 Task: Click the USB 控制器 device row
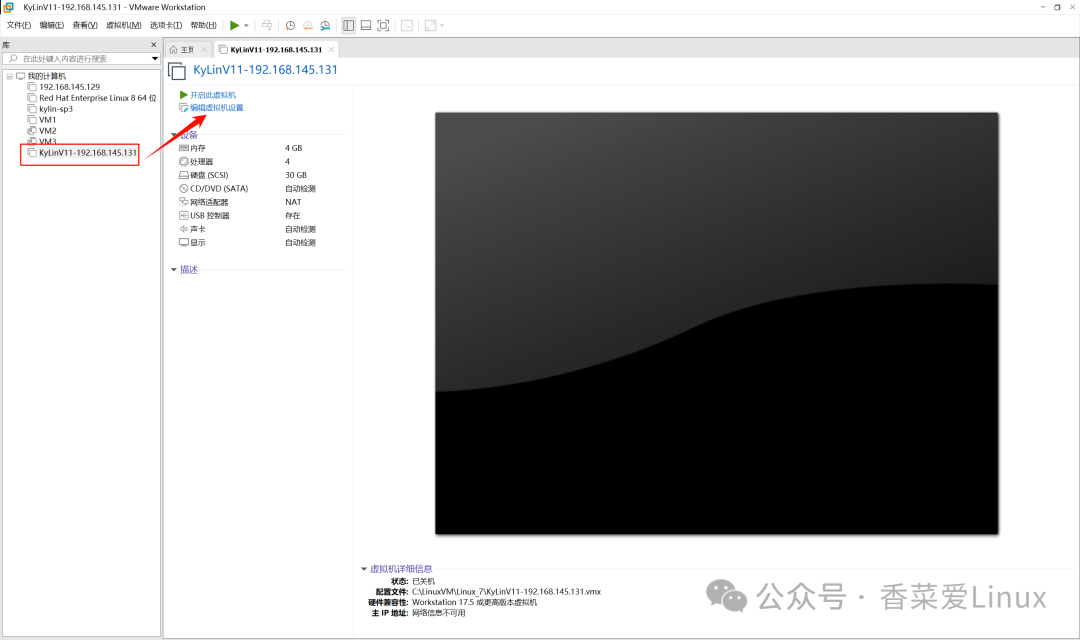[x=262, y=216]
